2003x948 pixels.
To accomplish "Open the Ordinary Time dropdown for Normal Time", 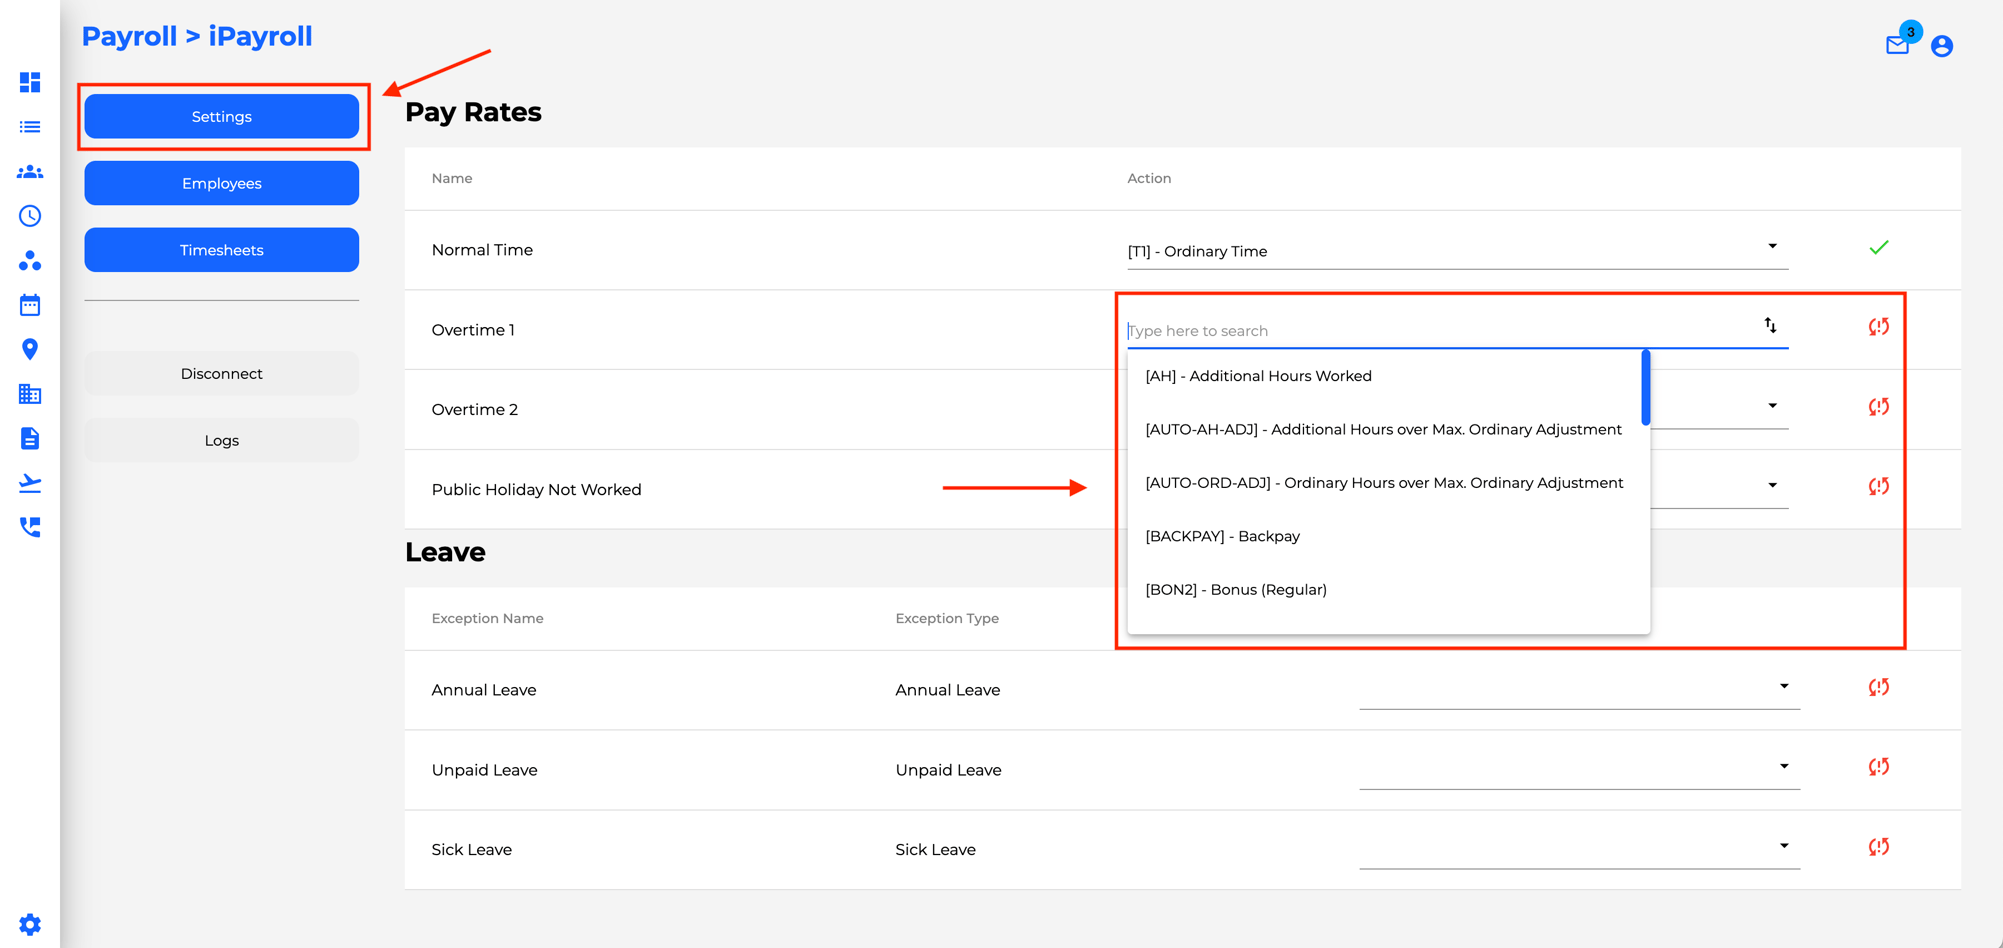I will [x=1771, y=245].
